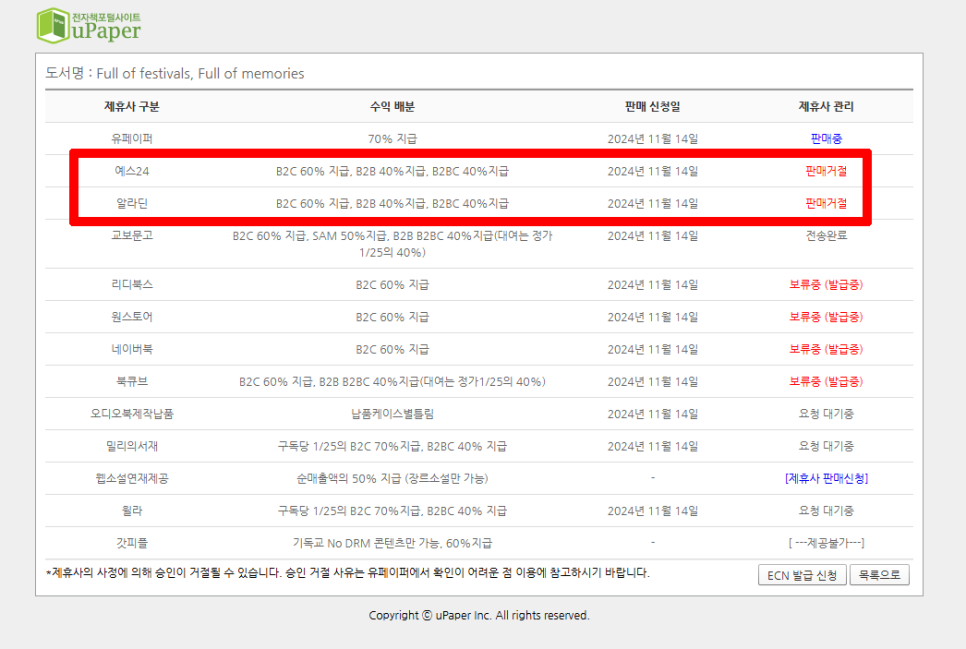Select the 북큐브 partner name

tap(132, 382)
